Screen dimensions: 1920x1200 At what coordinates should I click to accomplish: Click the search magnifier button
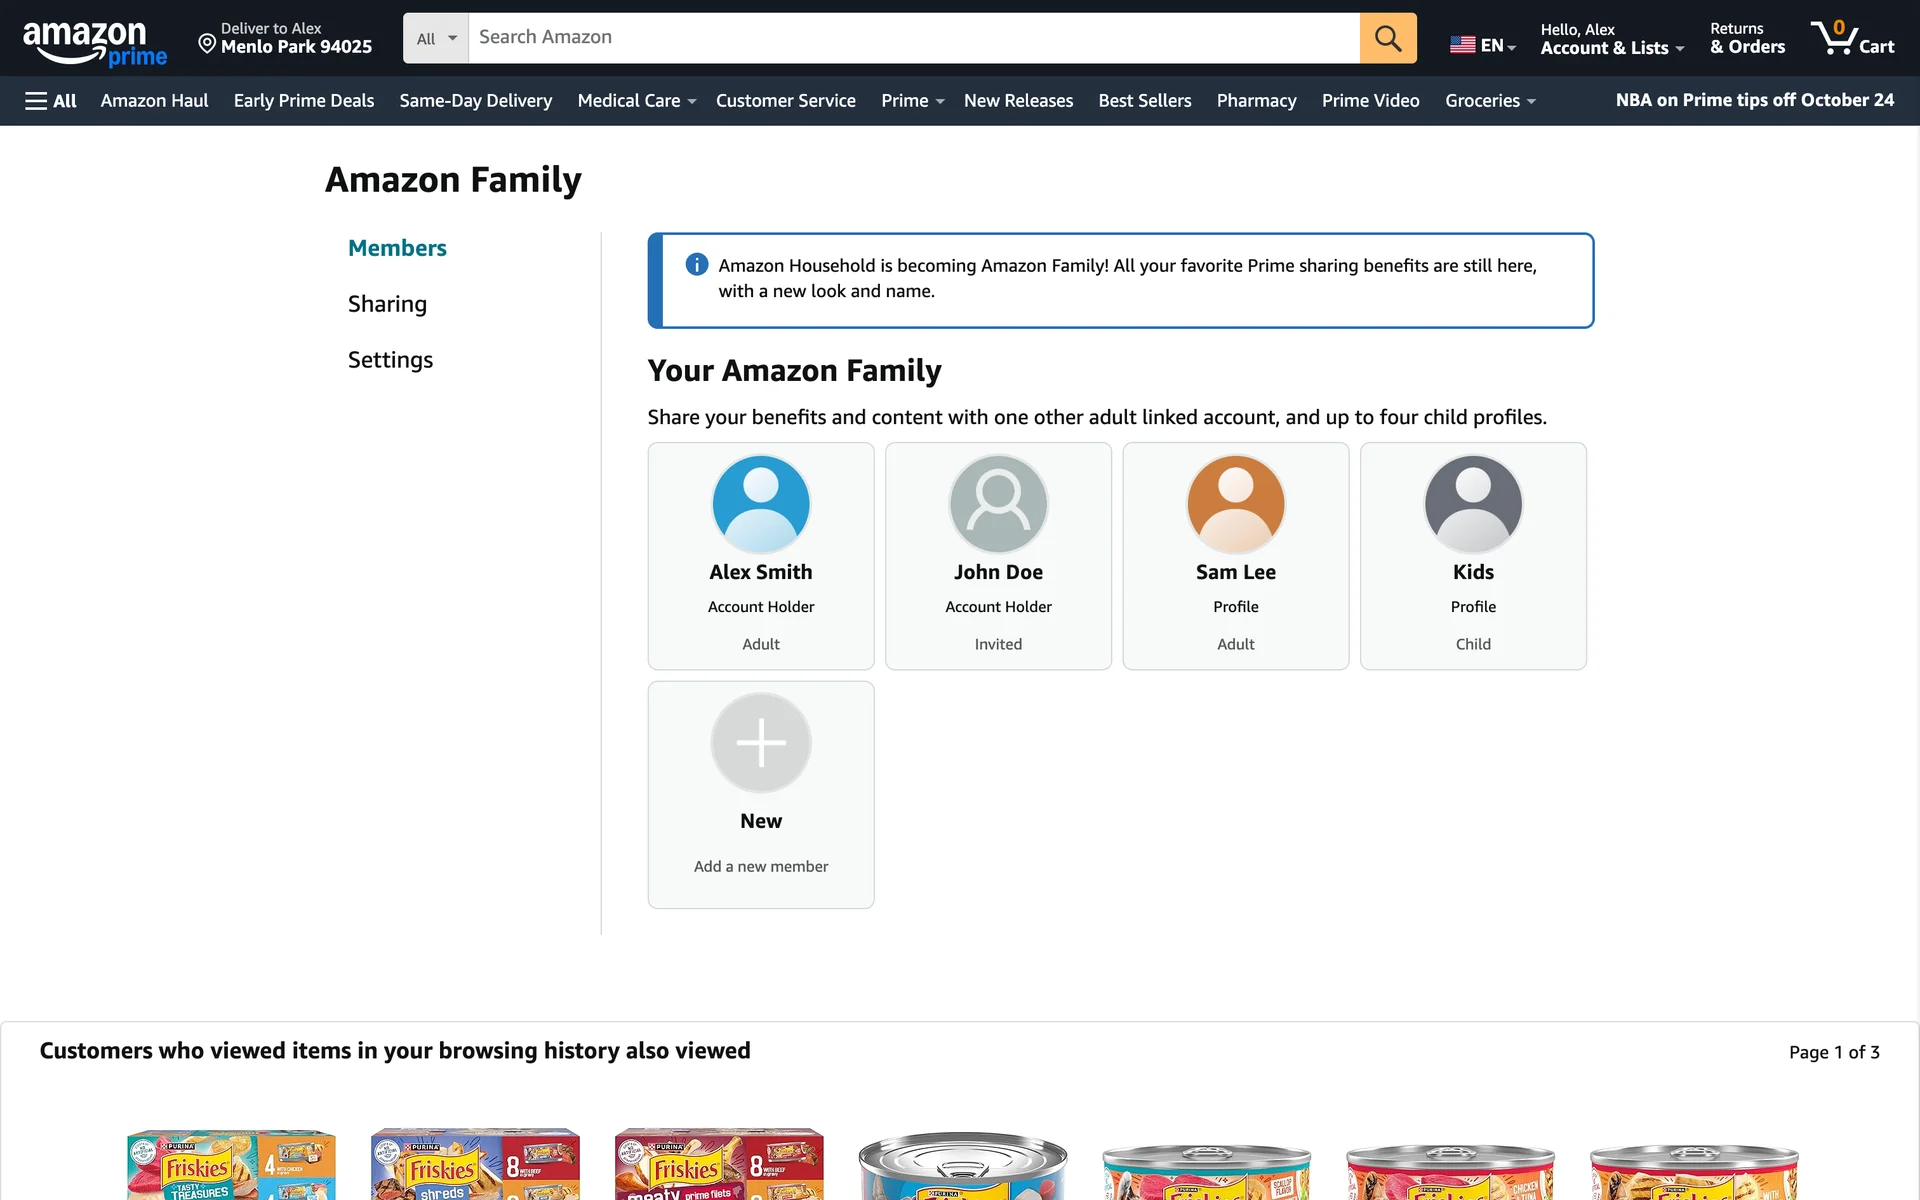pos(1387,38)
